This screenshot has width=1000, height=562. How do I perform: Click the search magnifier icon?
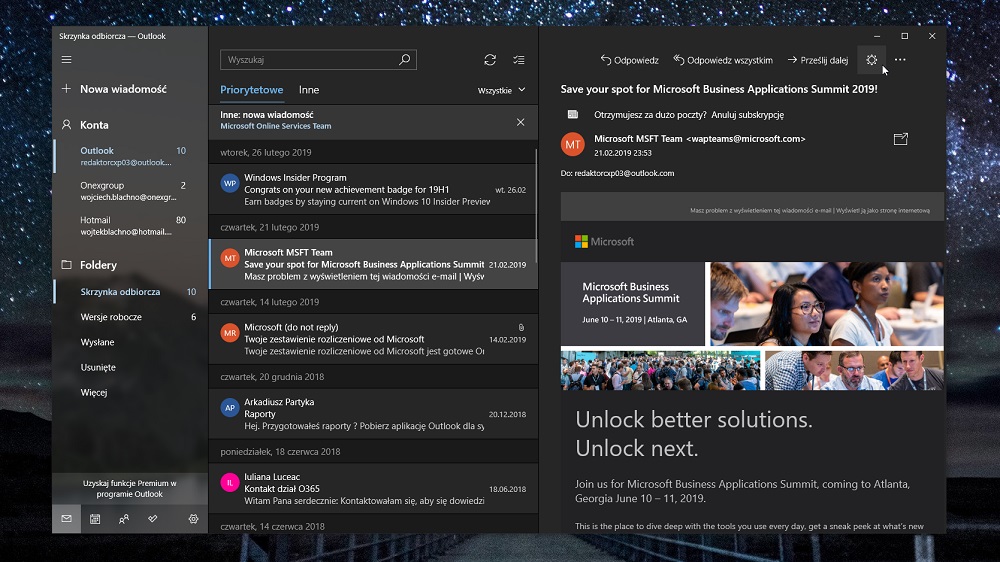(x=404, y=59)
